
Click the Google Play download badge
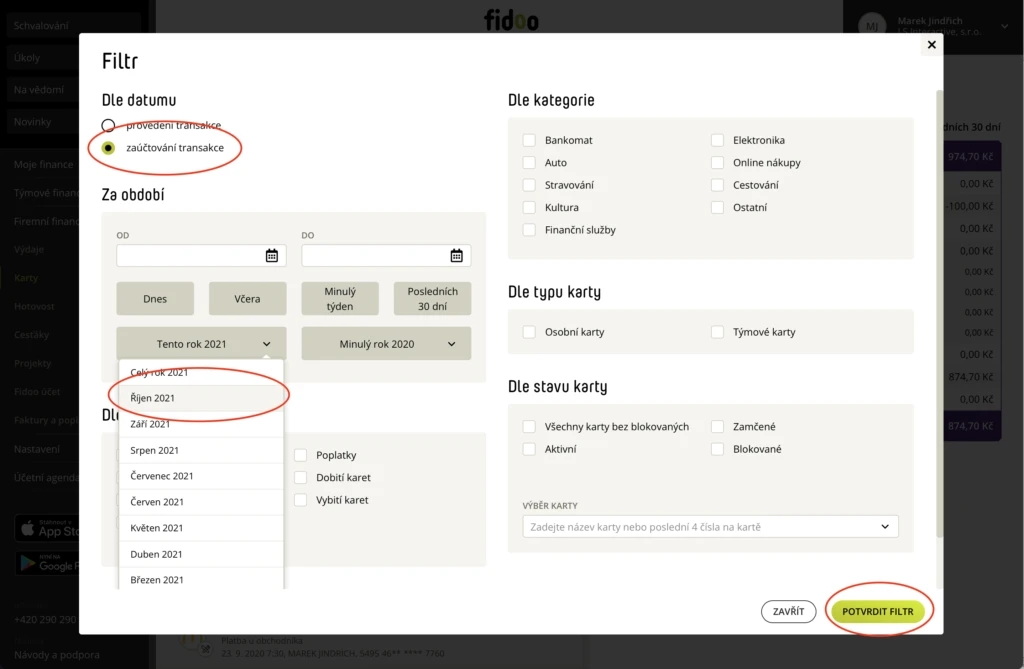[x=47, y=563]
